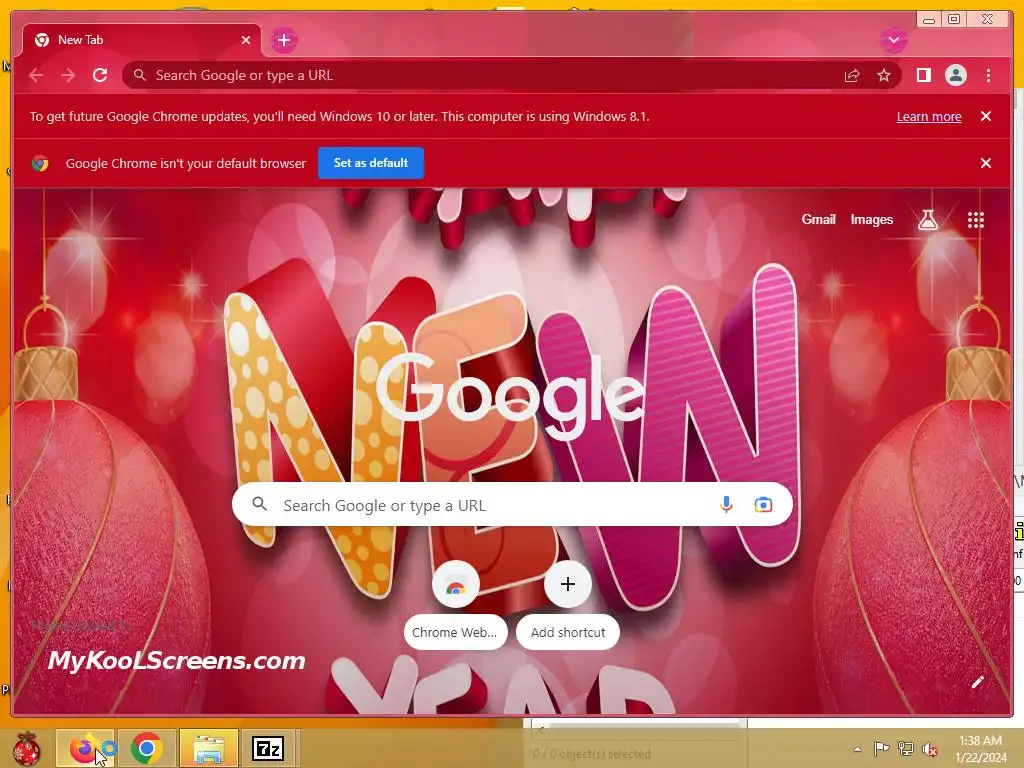Open the Learn more link
This screenshot has height=768, width=1024.
pos(929,116)
